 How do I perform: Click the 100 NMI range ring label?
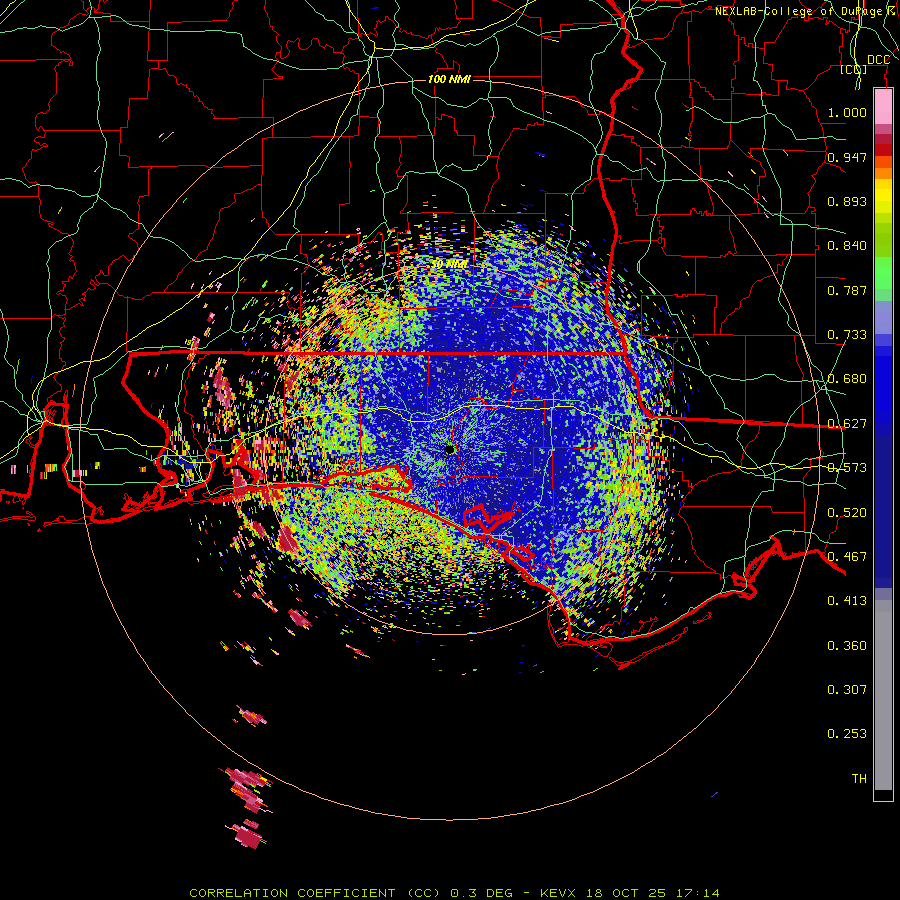tap(449, 79)
